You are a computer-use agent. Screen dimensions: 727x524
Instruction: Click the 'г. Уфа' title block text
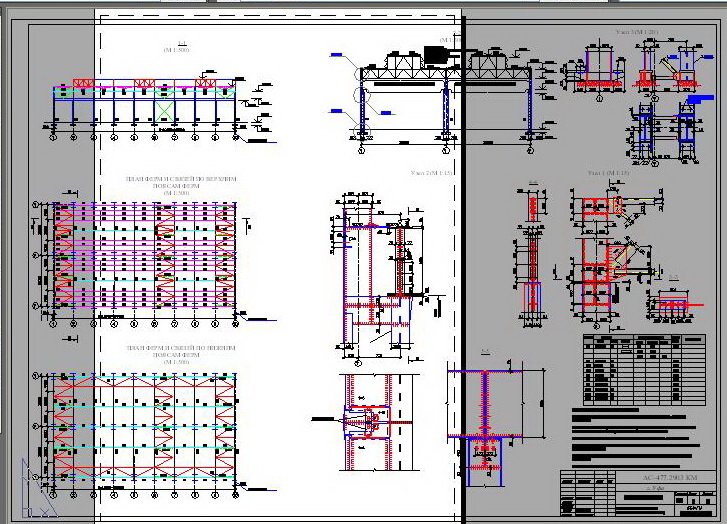(655, 487)
